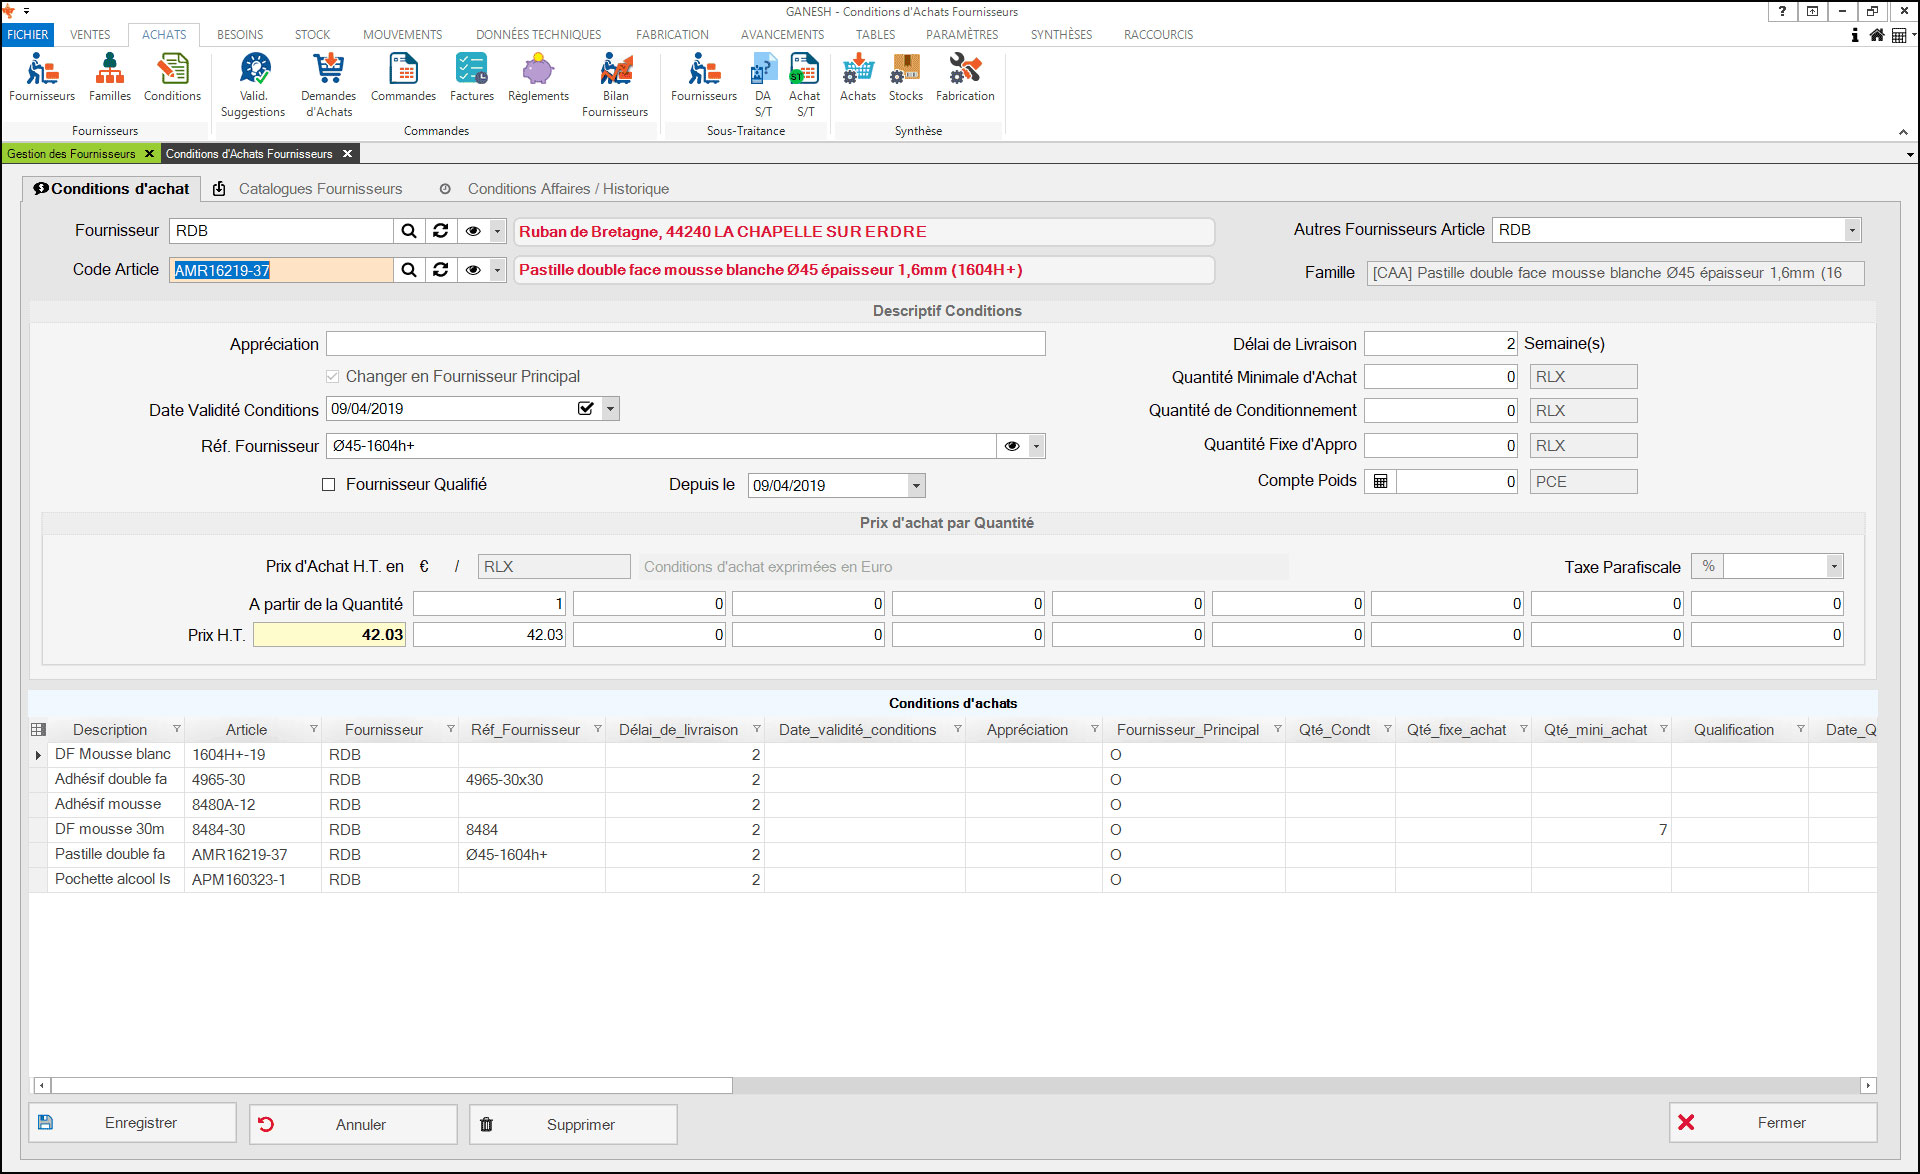Toggle the Changer en Fournisseur Principal checkbox
The width and height of the screenshot is (1920, 1174).
[x=333, y=377]
